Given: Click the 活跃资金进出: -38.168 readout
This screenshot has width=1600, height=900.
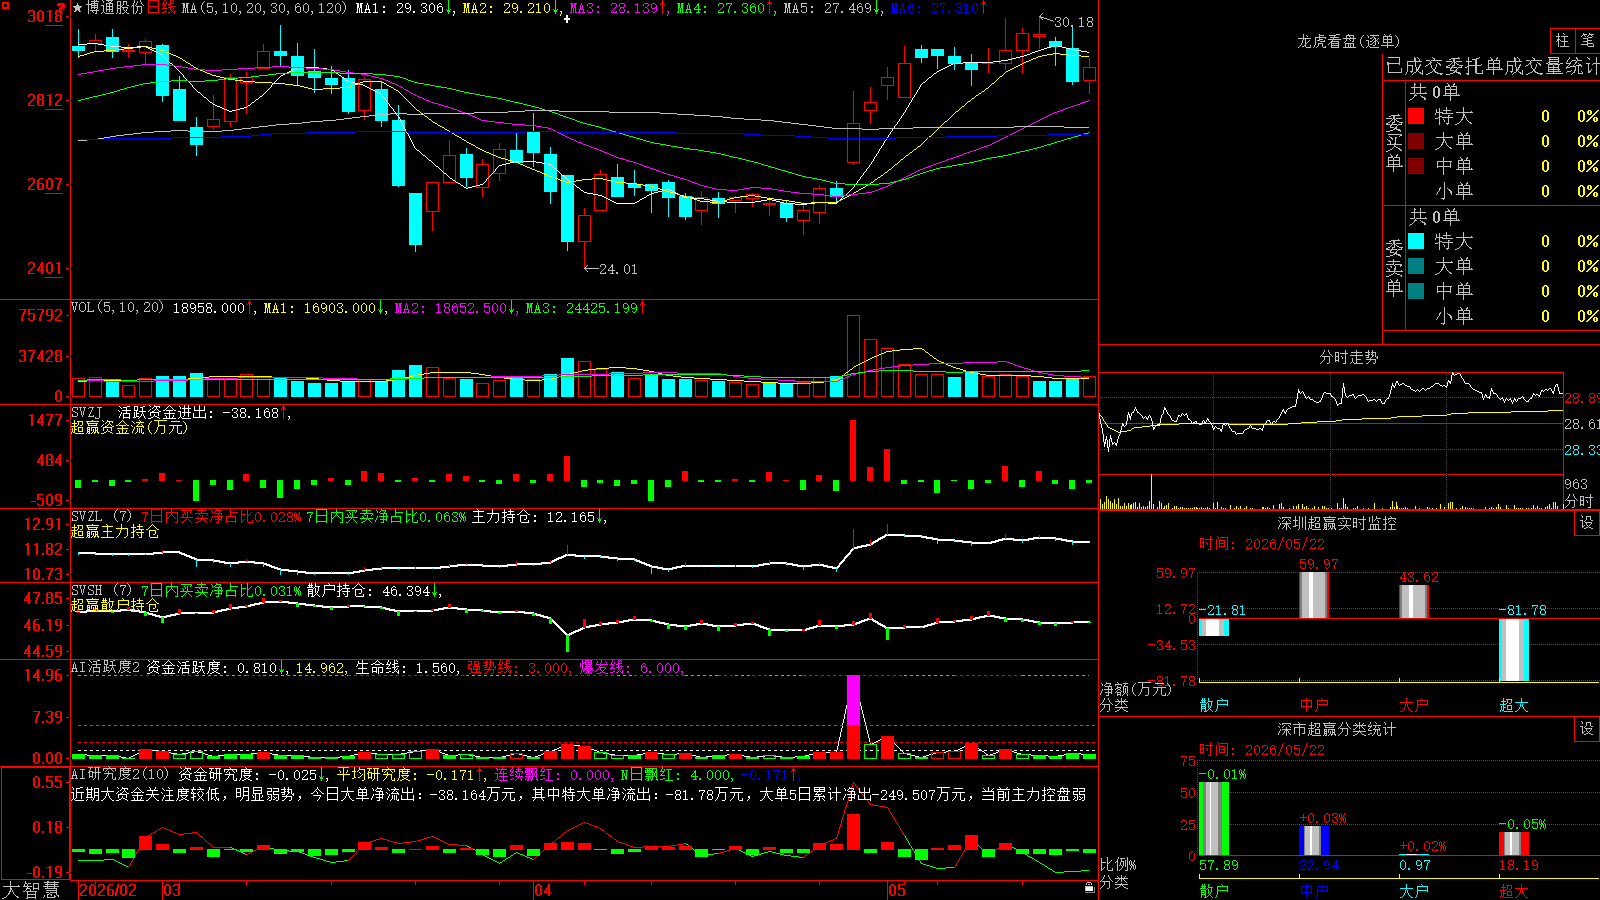Looking at the screenshot, I should [x=204, y=412].
